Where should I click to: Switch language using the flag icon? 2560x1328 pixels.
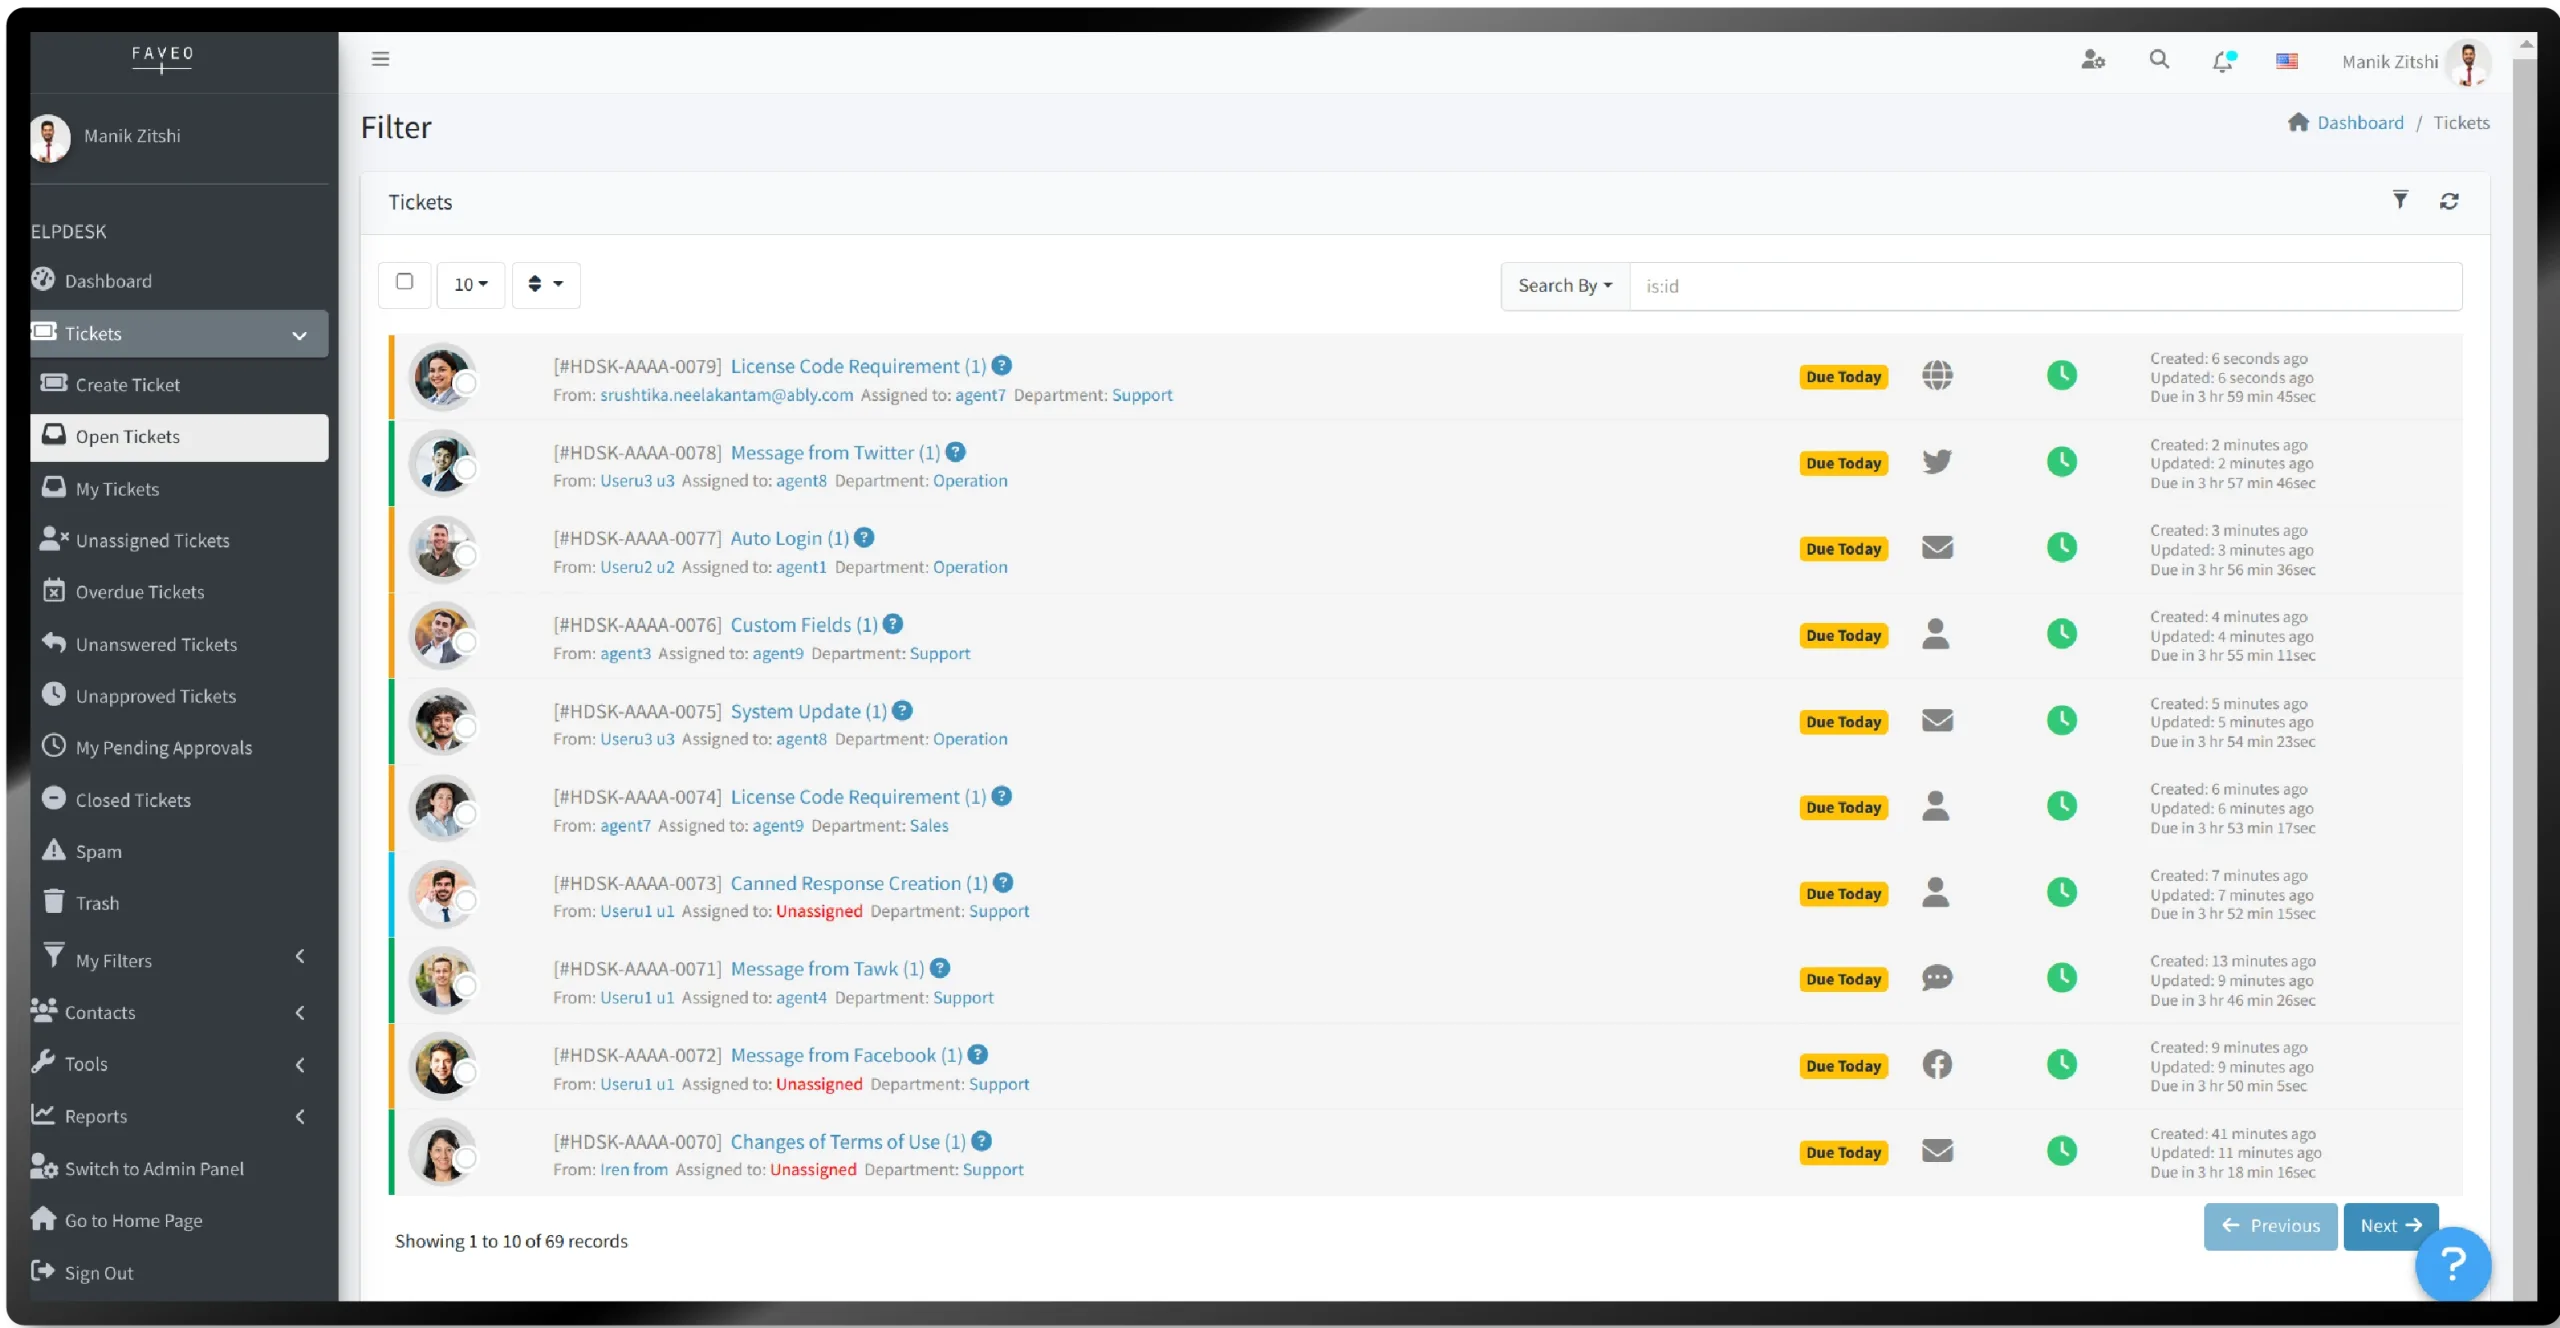(x=2288, y=60)
